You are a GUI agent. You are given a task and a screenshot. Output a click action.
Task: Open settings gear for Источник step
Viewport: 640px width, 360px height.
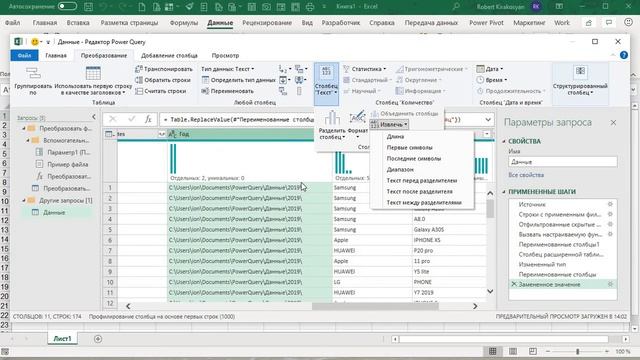click(610, 204)
